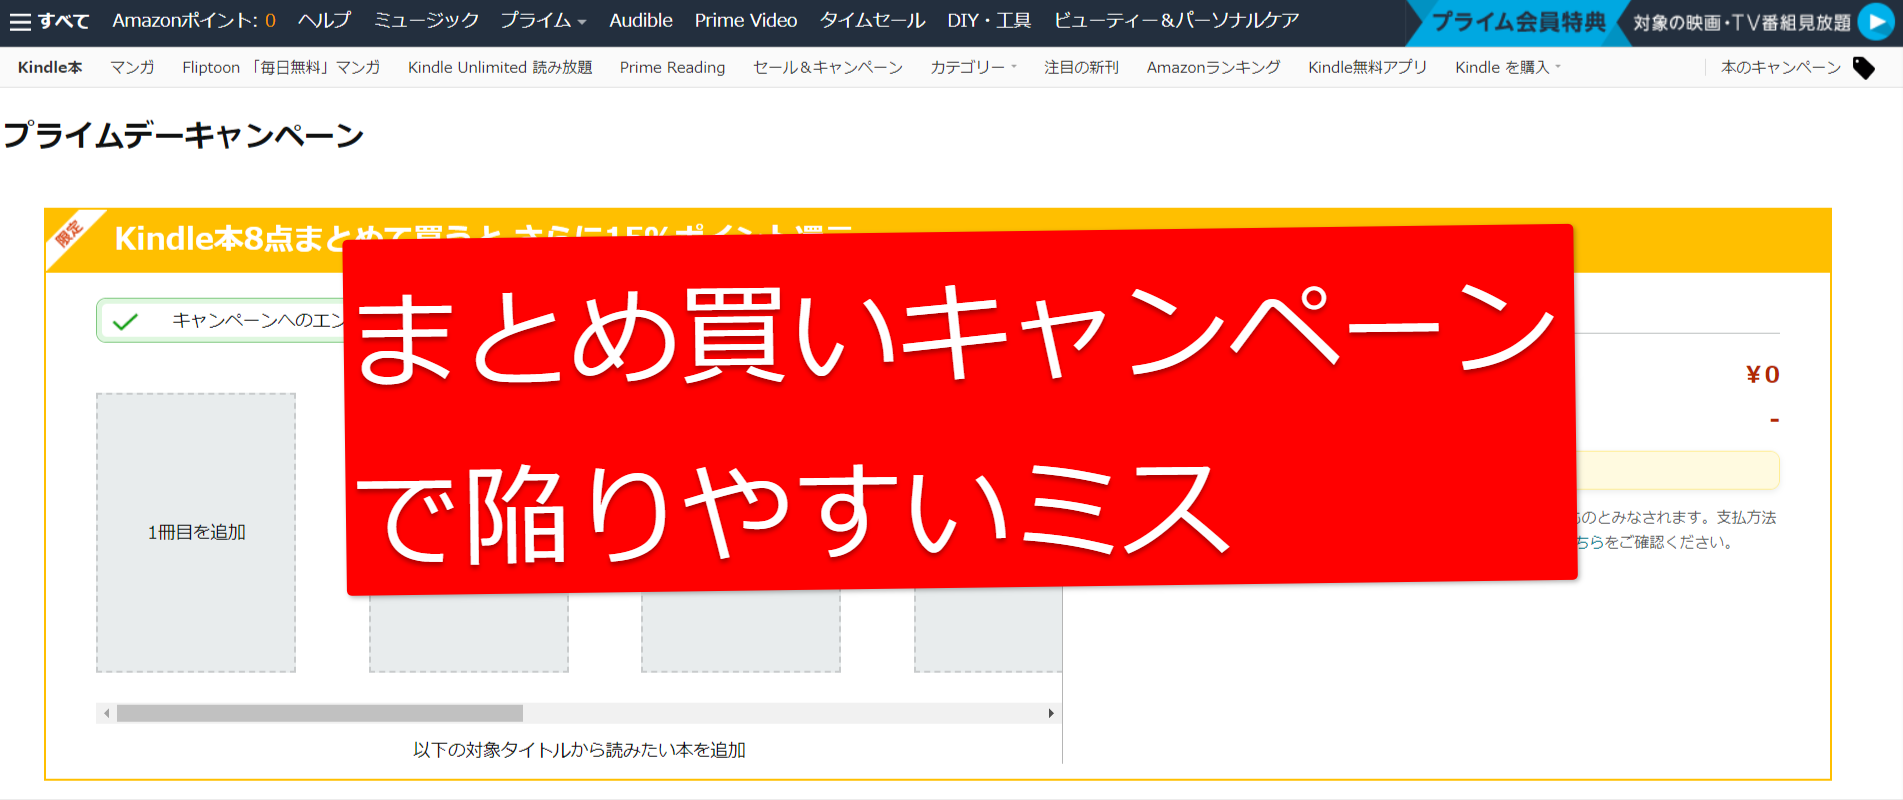Open Amazonランキング tab
This screenshot has width=1903, height=800.
pos(1213,67)
